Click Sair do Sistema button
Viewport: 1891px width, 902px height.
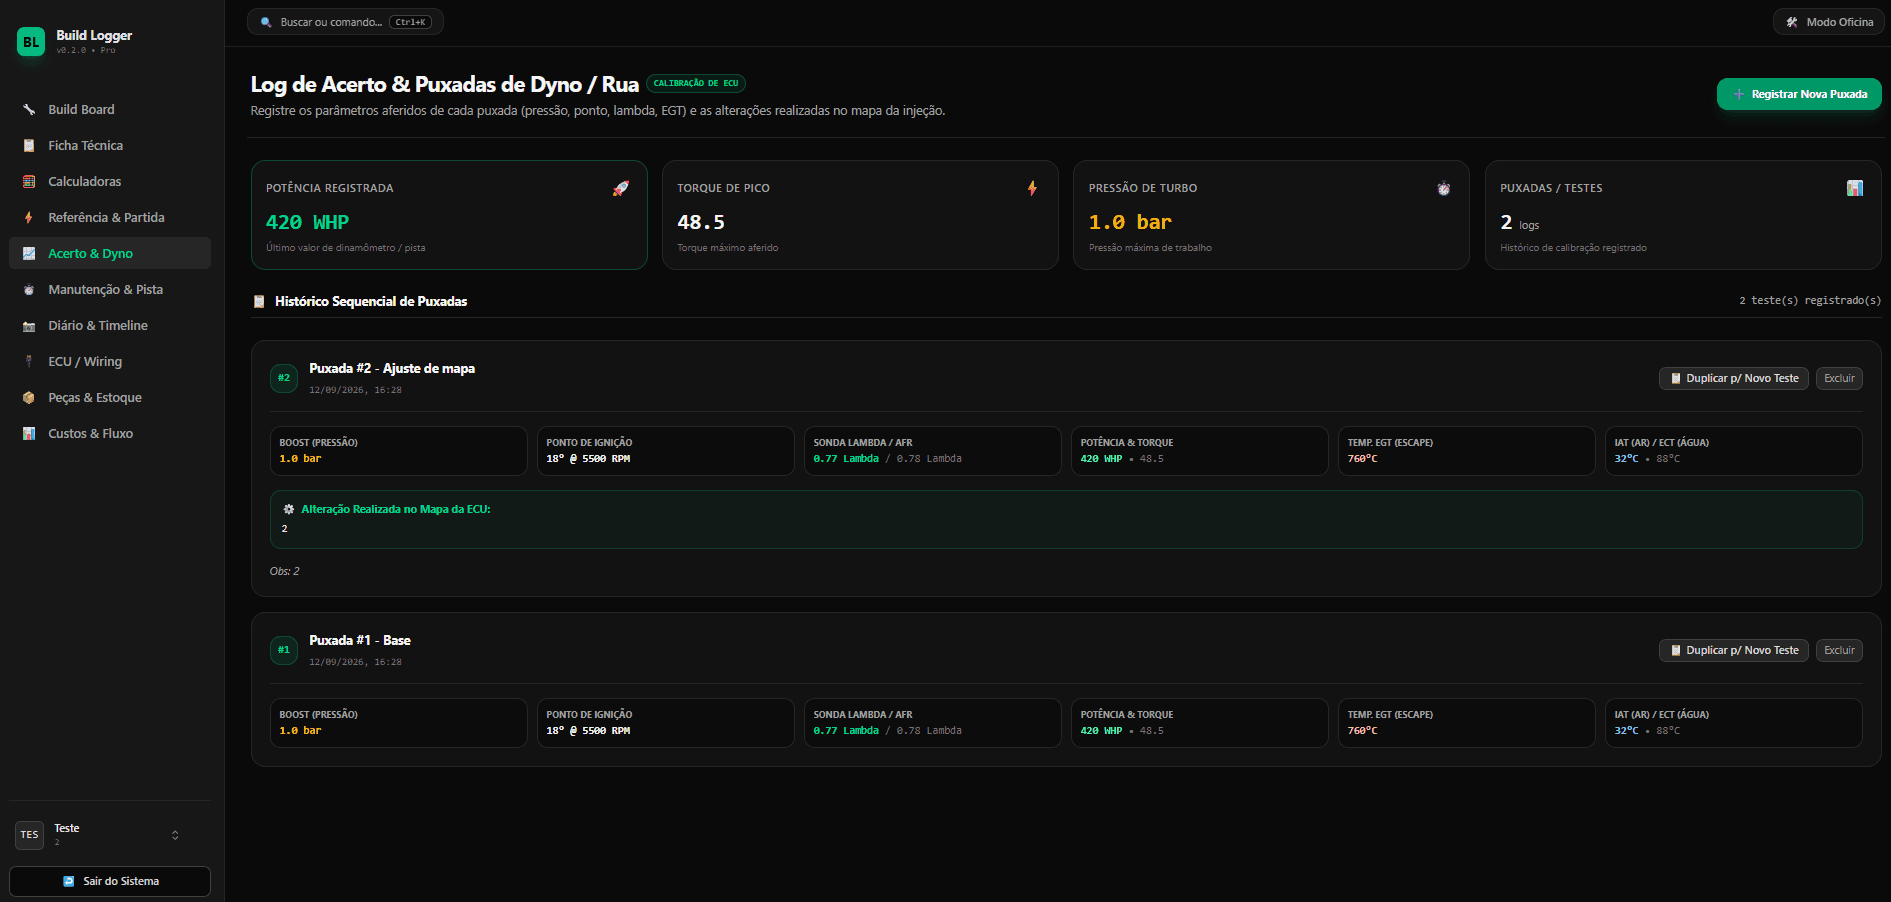(110, 881)
